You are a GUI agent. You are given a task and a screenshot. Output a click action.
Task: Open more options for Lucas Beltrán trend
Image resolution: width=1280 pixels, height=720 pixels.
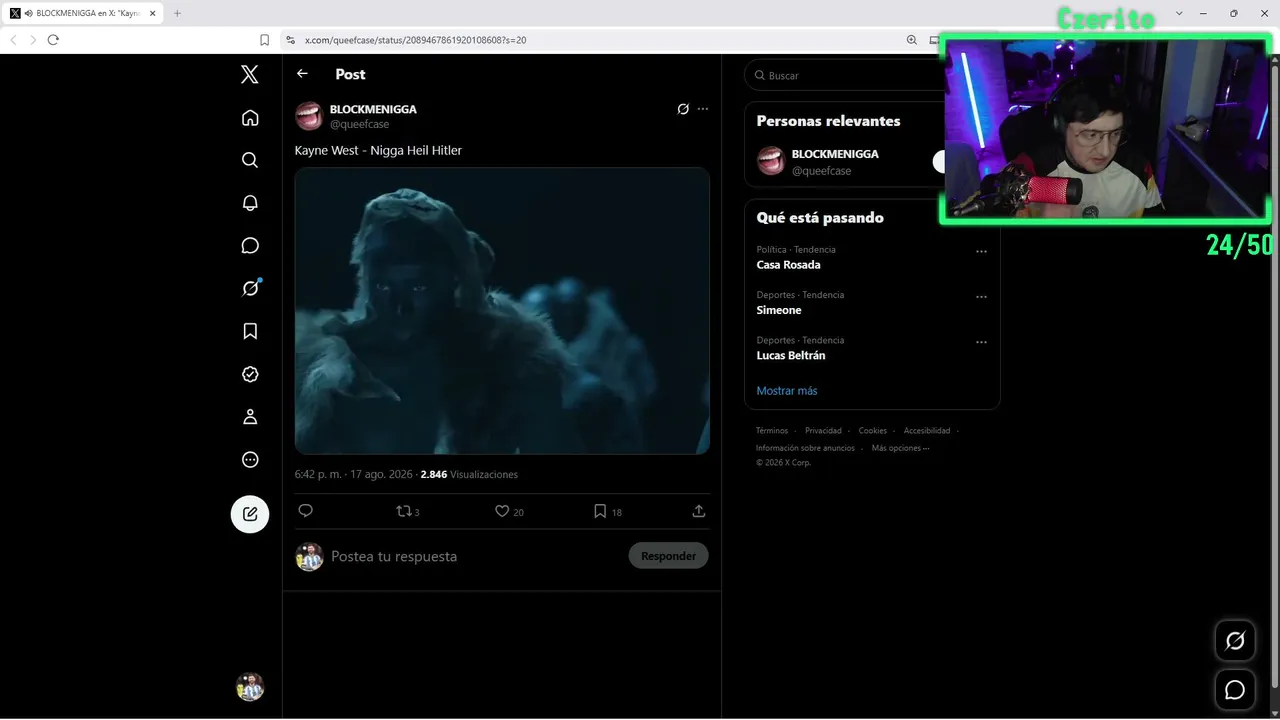[981, 341]
